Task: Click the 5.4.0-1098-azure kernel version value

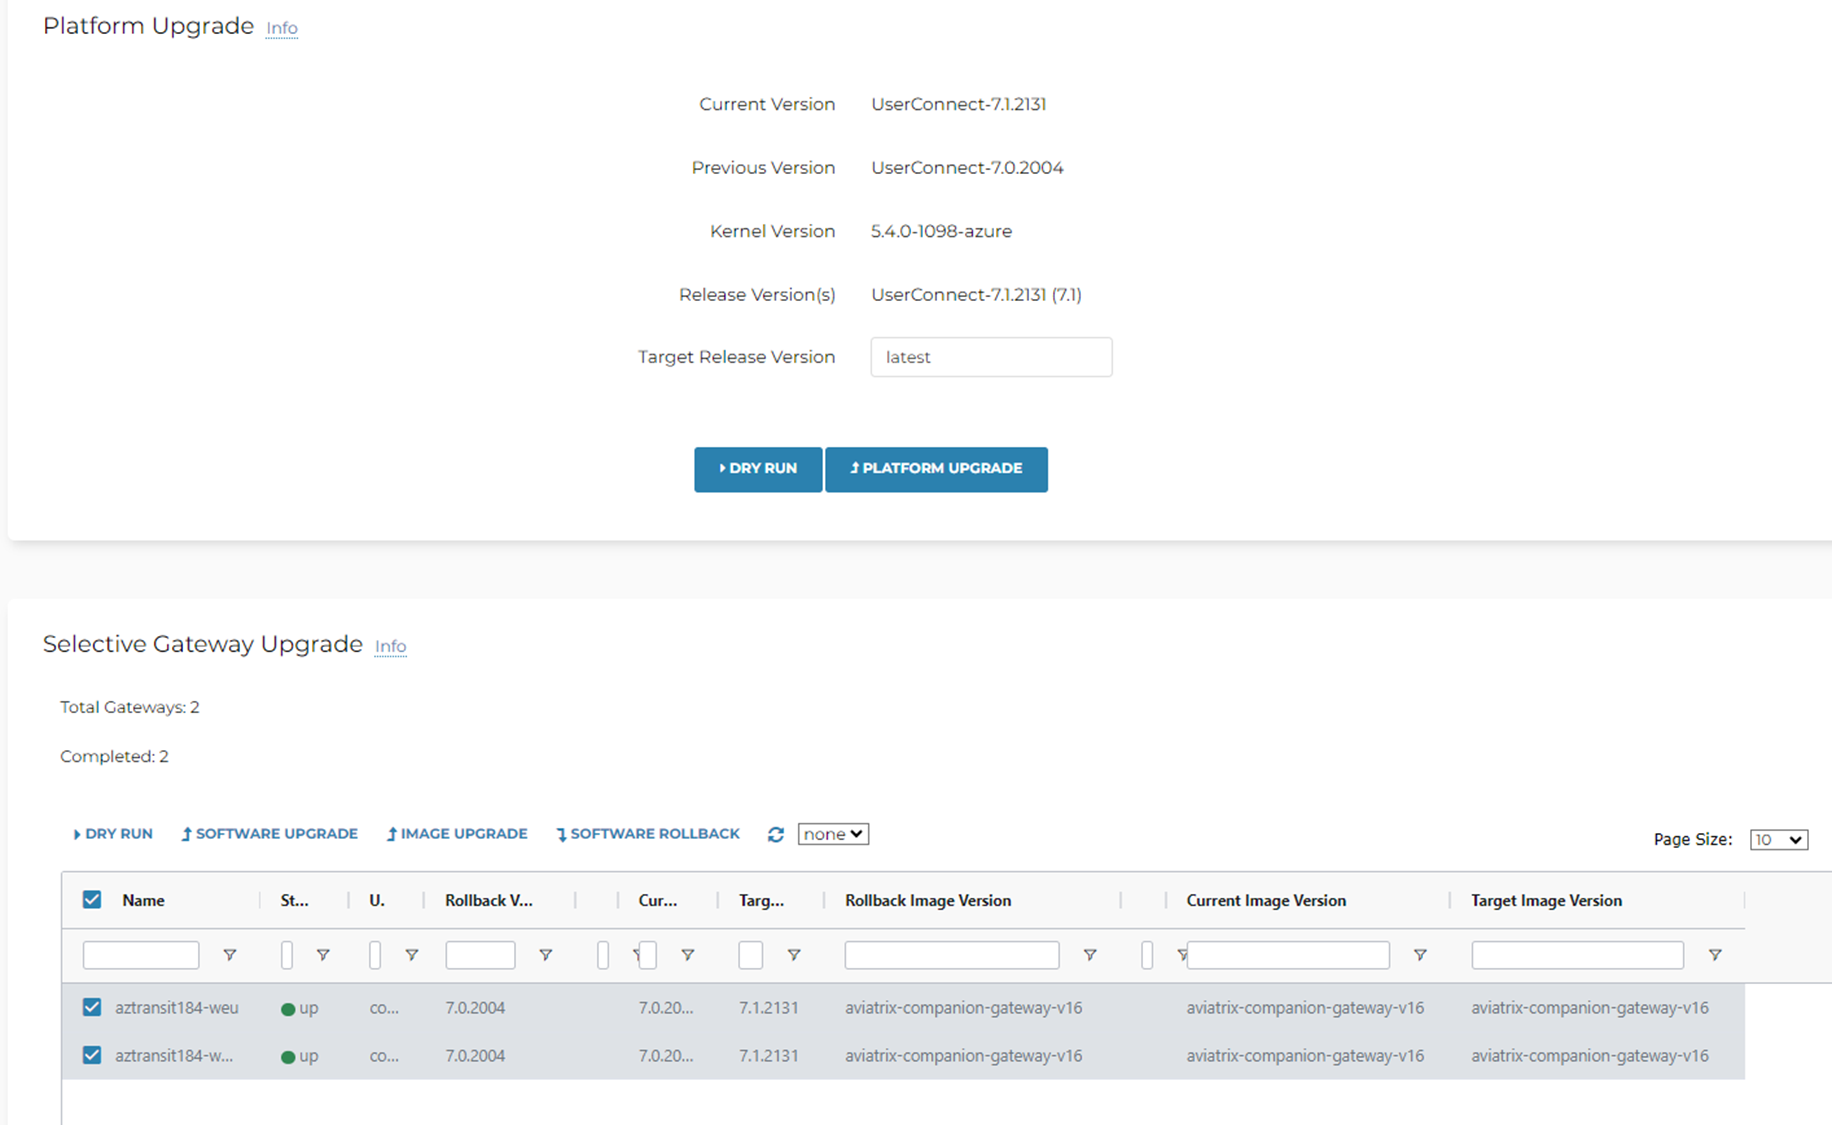Action: 941,231
